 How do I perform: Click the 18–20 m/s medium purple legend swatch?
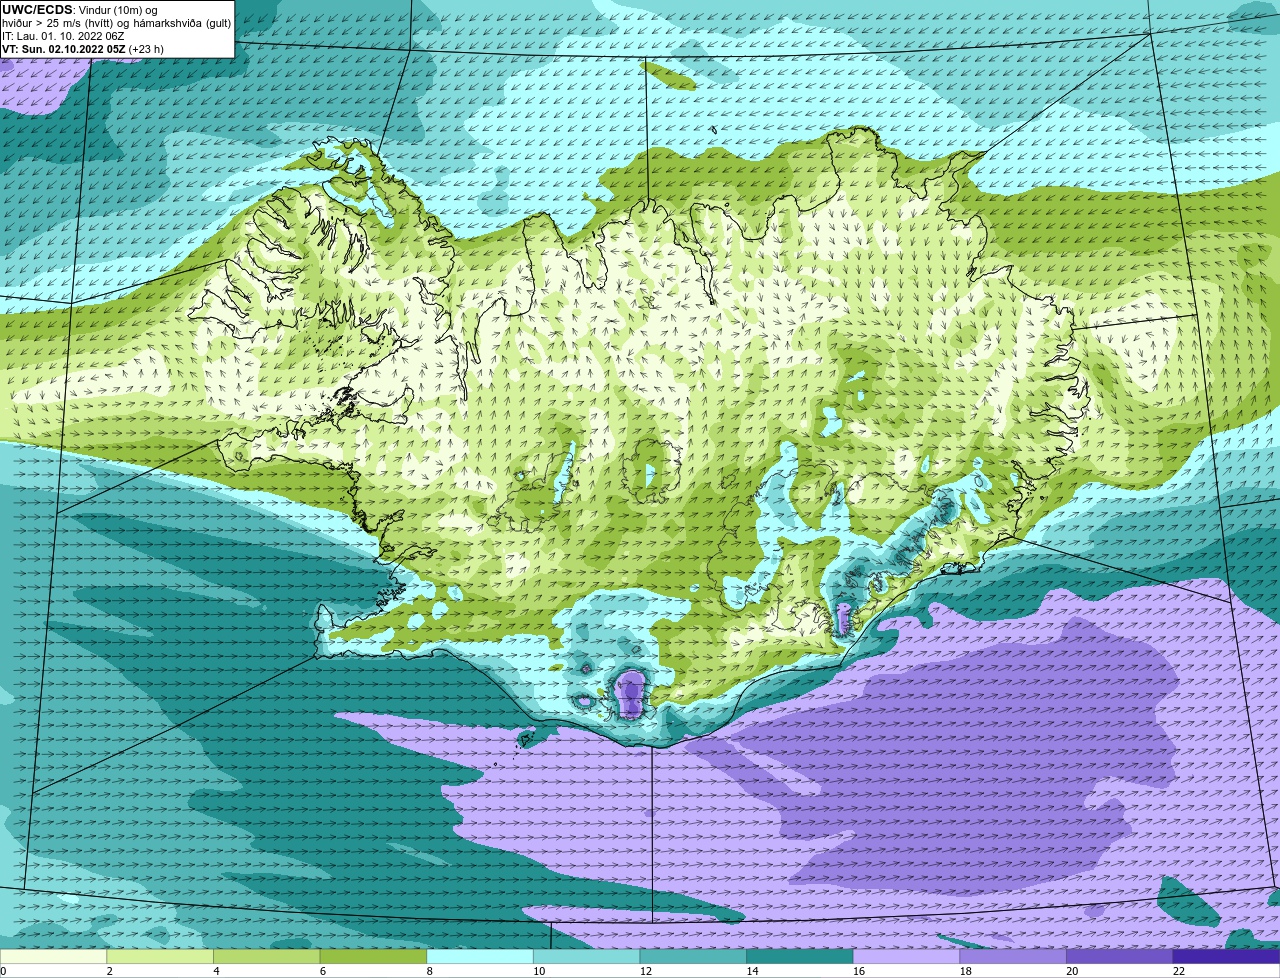[x=1013, y=956]
